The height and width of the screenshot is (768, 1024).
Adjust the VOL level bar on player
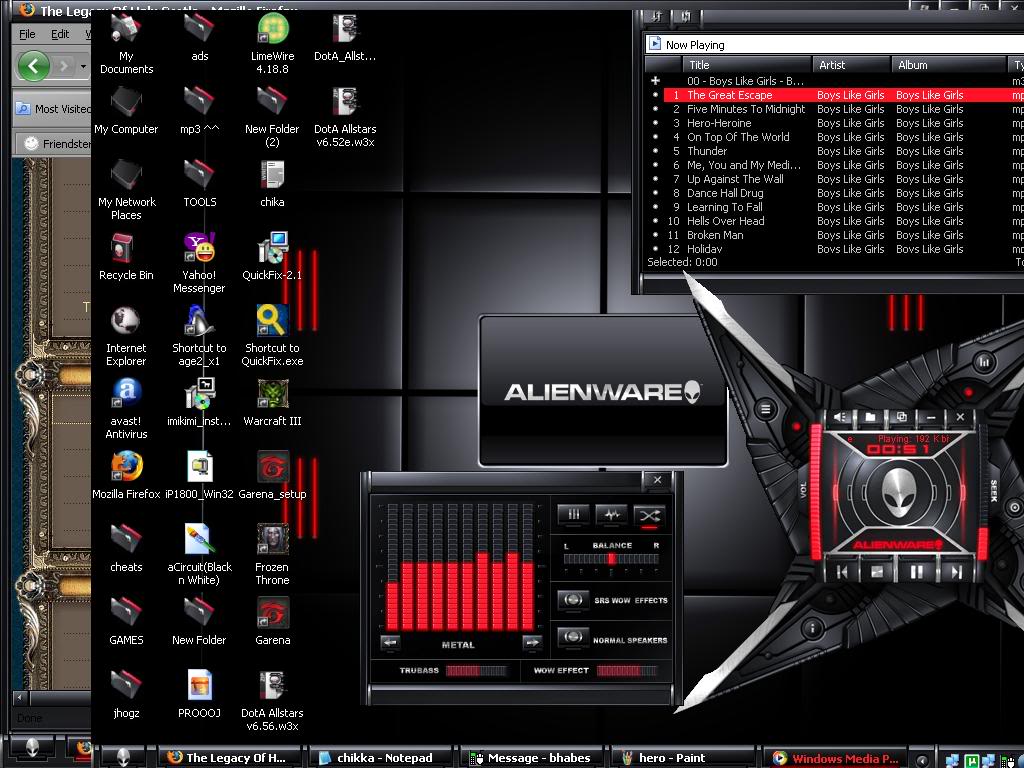tap(816, 492)
